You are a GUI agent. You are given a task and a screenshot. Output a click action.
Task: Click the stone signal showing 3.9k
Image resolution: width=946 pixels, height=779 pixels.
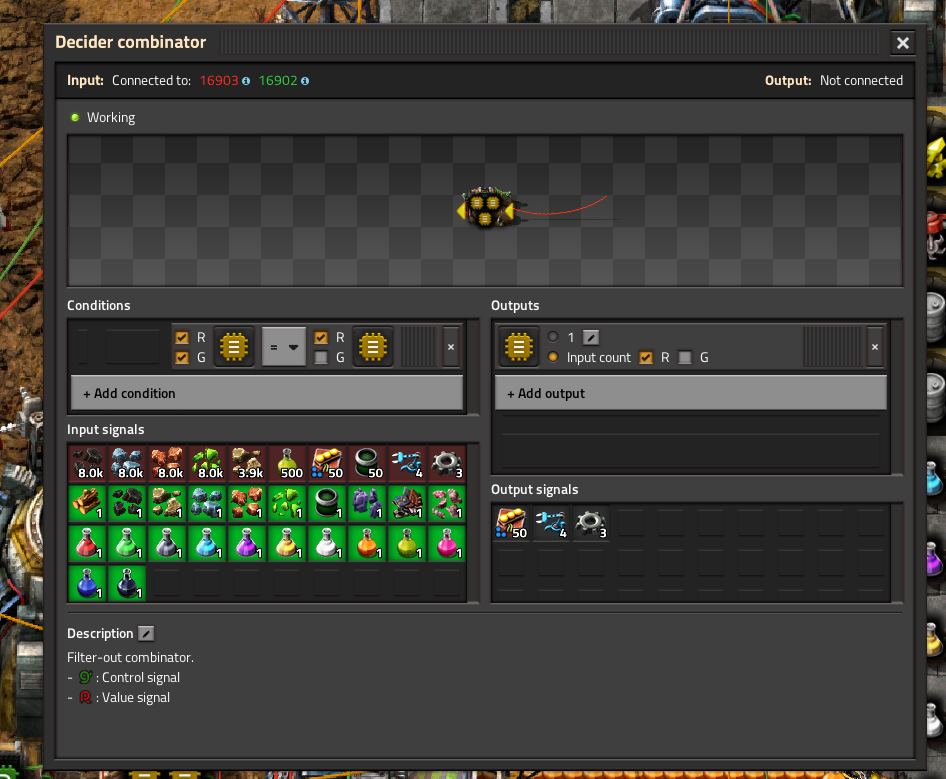[247, 463]
